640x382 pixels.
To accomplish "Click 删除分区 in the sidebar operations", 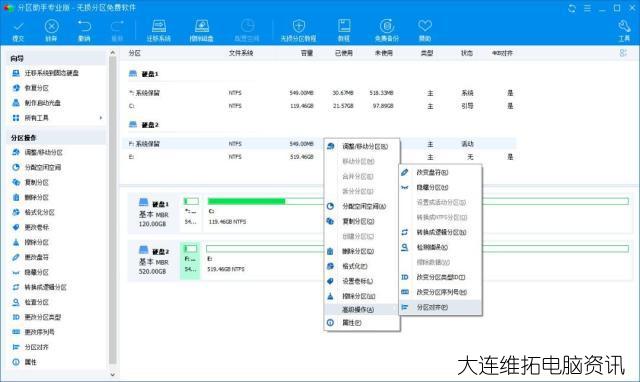I will point(37,198).
